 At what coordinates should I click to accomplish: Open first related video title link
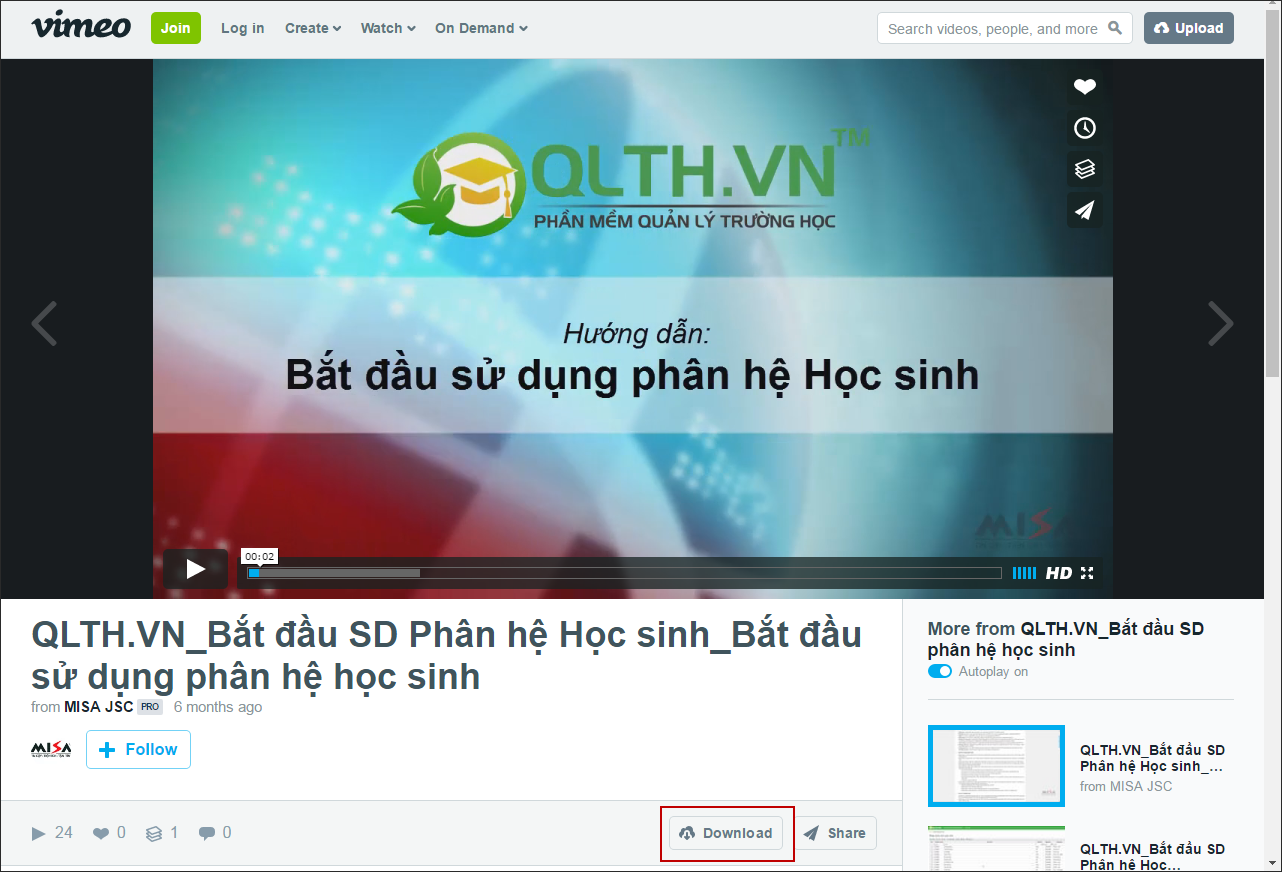[1153, 758]
